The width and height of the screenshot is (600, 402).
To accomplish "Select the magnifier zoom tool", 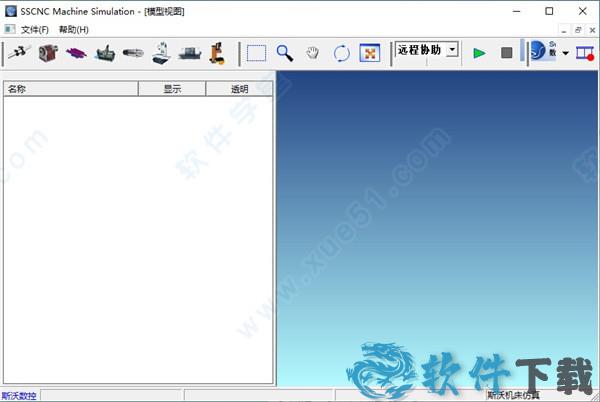I will point(285,53).
